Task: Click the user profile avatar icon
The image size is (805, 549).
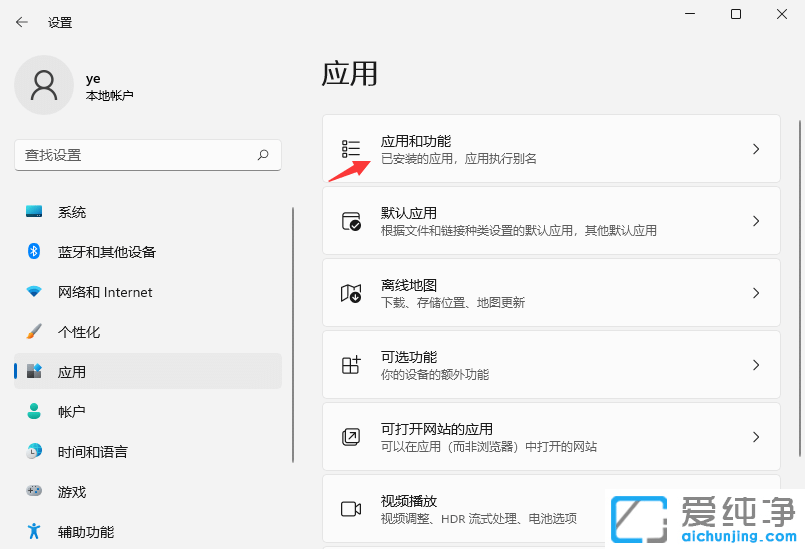Action: pos(43,85)
